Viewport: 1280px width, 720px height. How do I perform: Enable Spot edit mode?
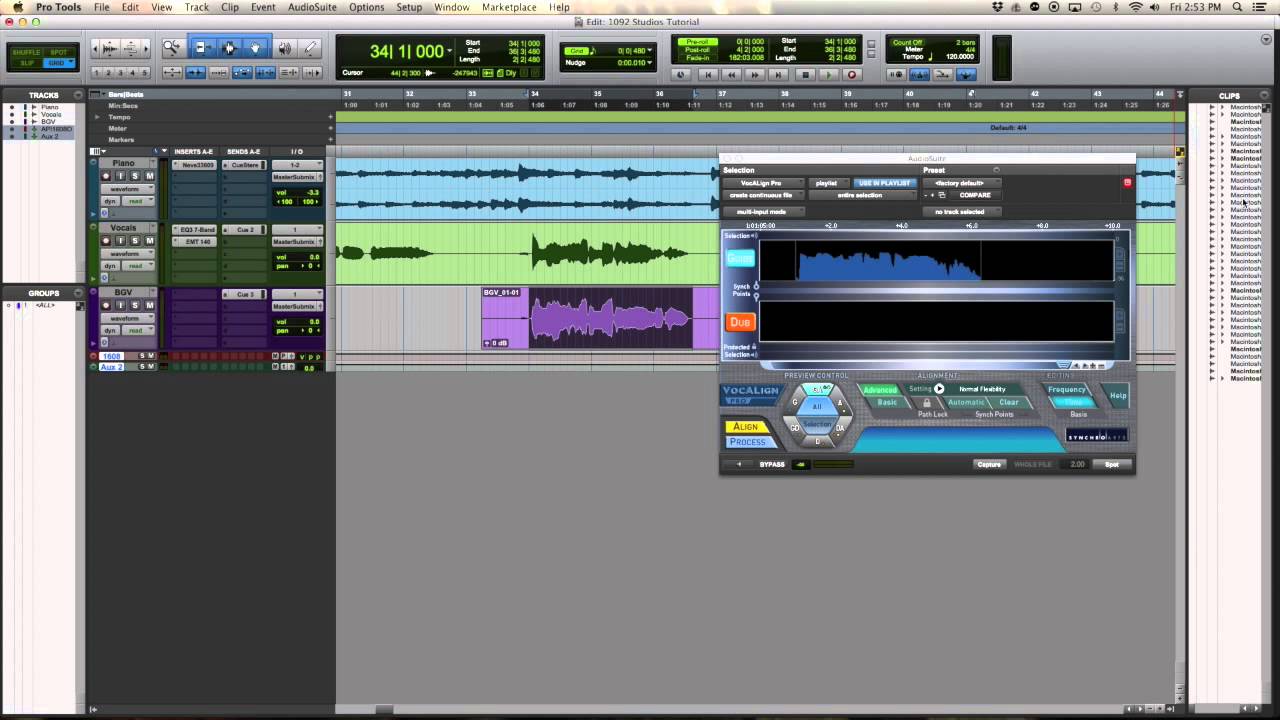coord(59,52)
